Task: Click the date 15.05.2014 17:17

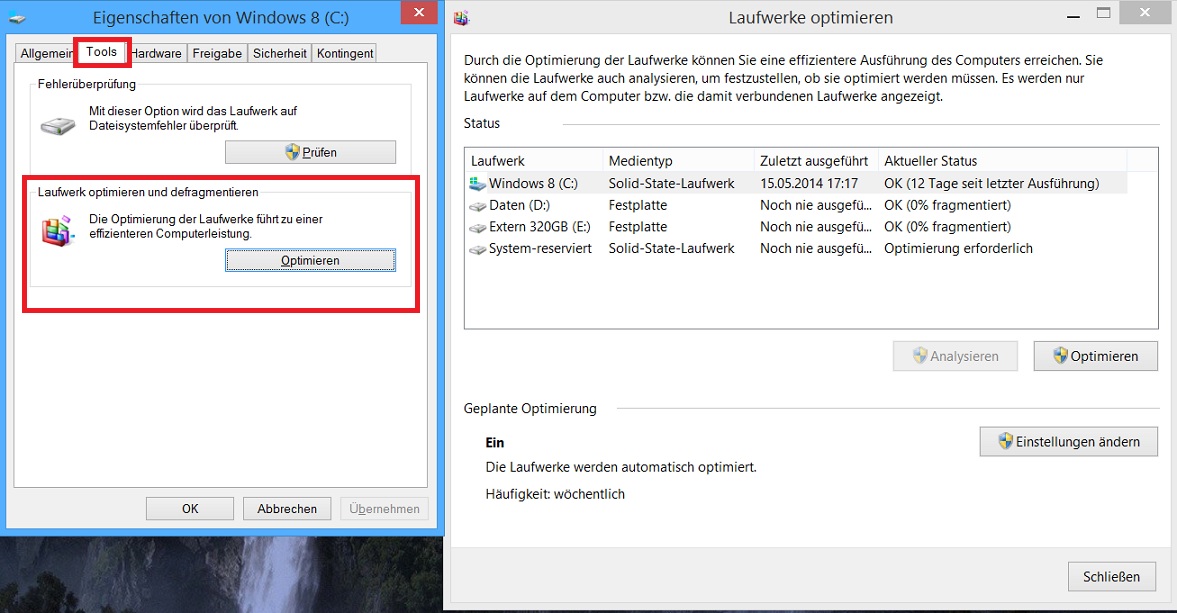Action: click(808, 183)
